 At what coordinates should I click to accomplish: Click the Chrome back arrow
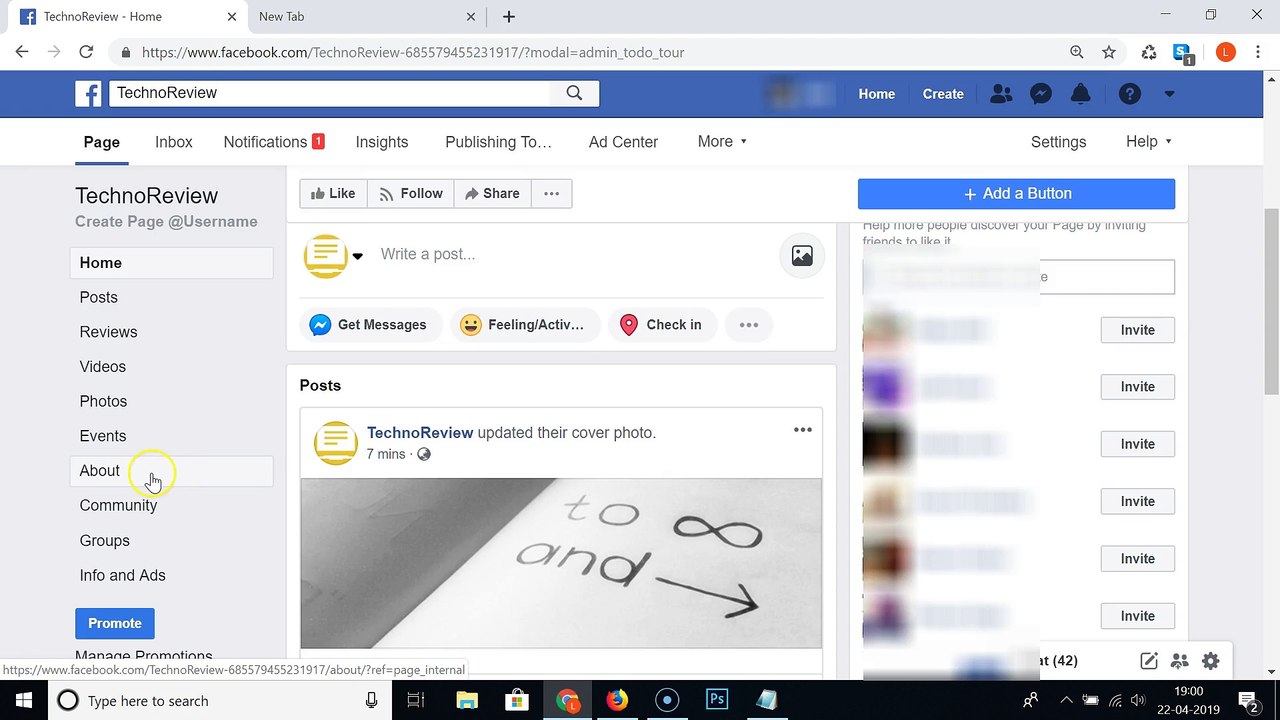tap(22, 52)
